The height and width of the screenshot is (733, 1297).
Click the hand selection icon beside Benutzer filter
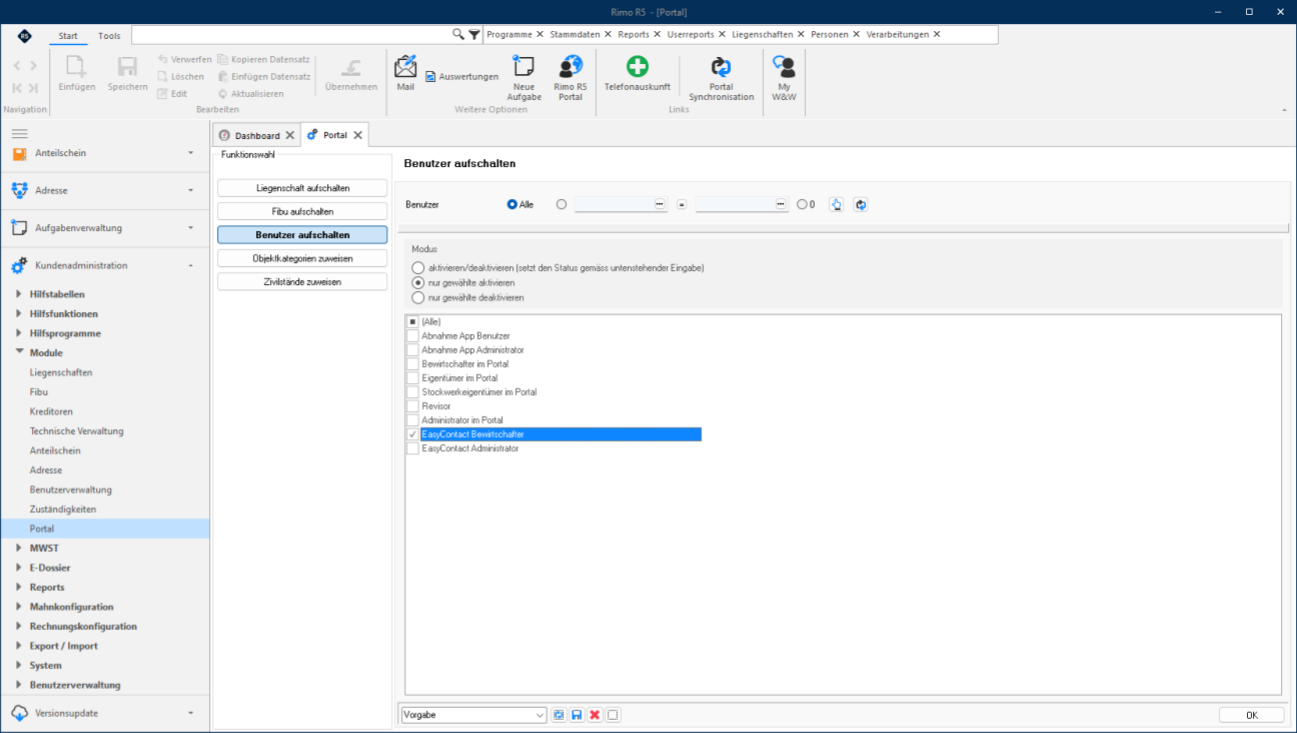pos(836,205)
